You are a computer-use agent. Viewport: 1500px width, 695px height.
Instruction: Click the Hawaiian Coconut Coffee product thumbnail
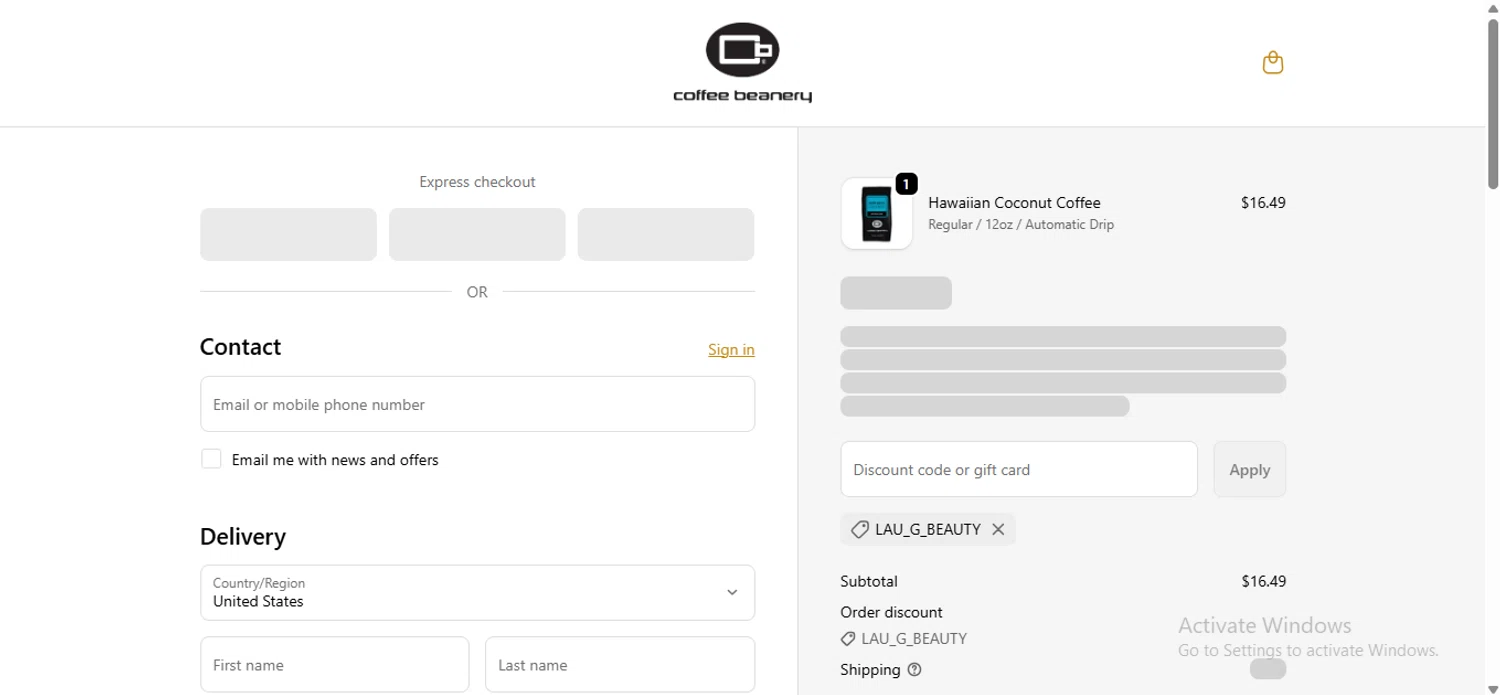click(x=877, y=213)
